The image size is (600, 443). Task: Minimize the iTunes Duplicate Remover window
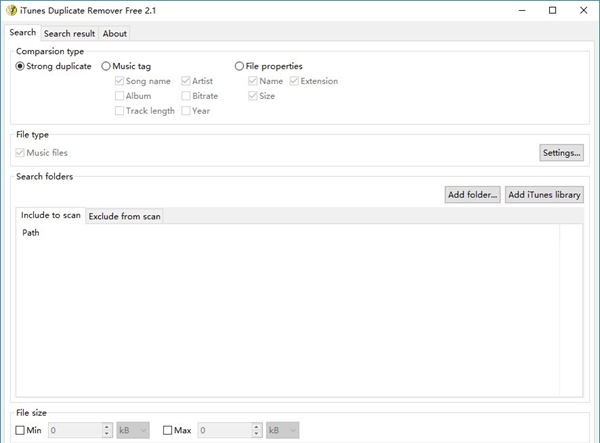pyautogui.click(x=522, y=10)
